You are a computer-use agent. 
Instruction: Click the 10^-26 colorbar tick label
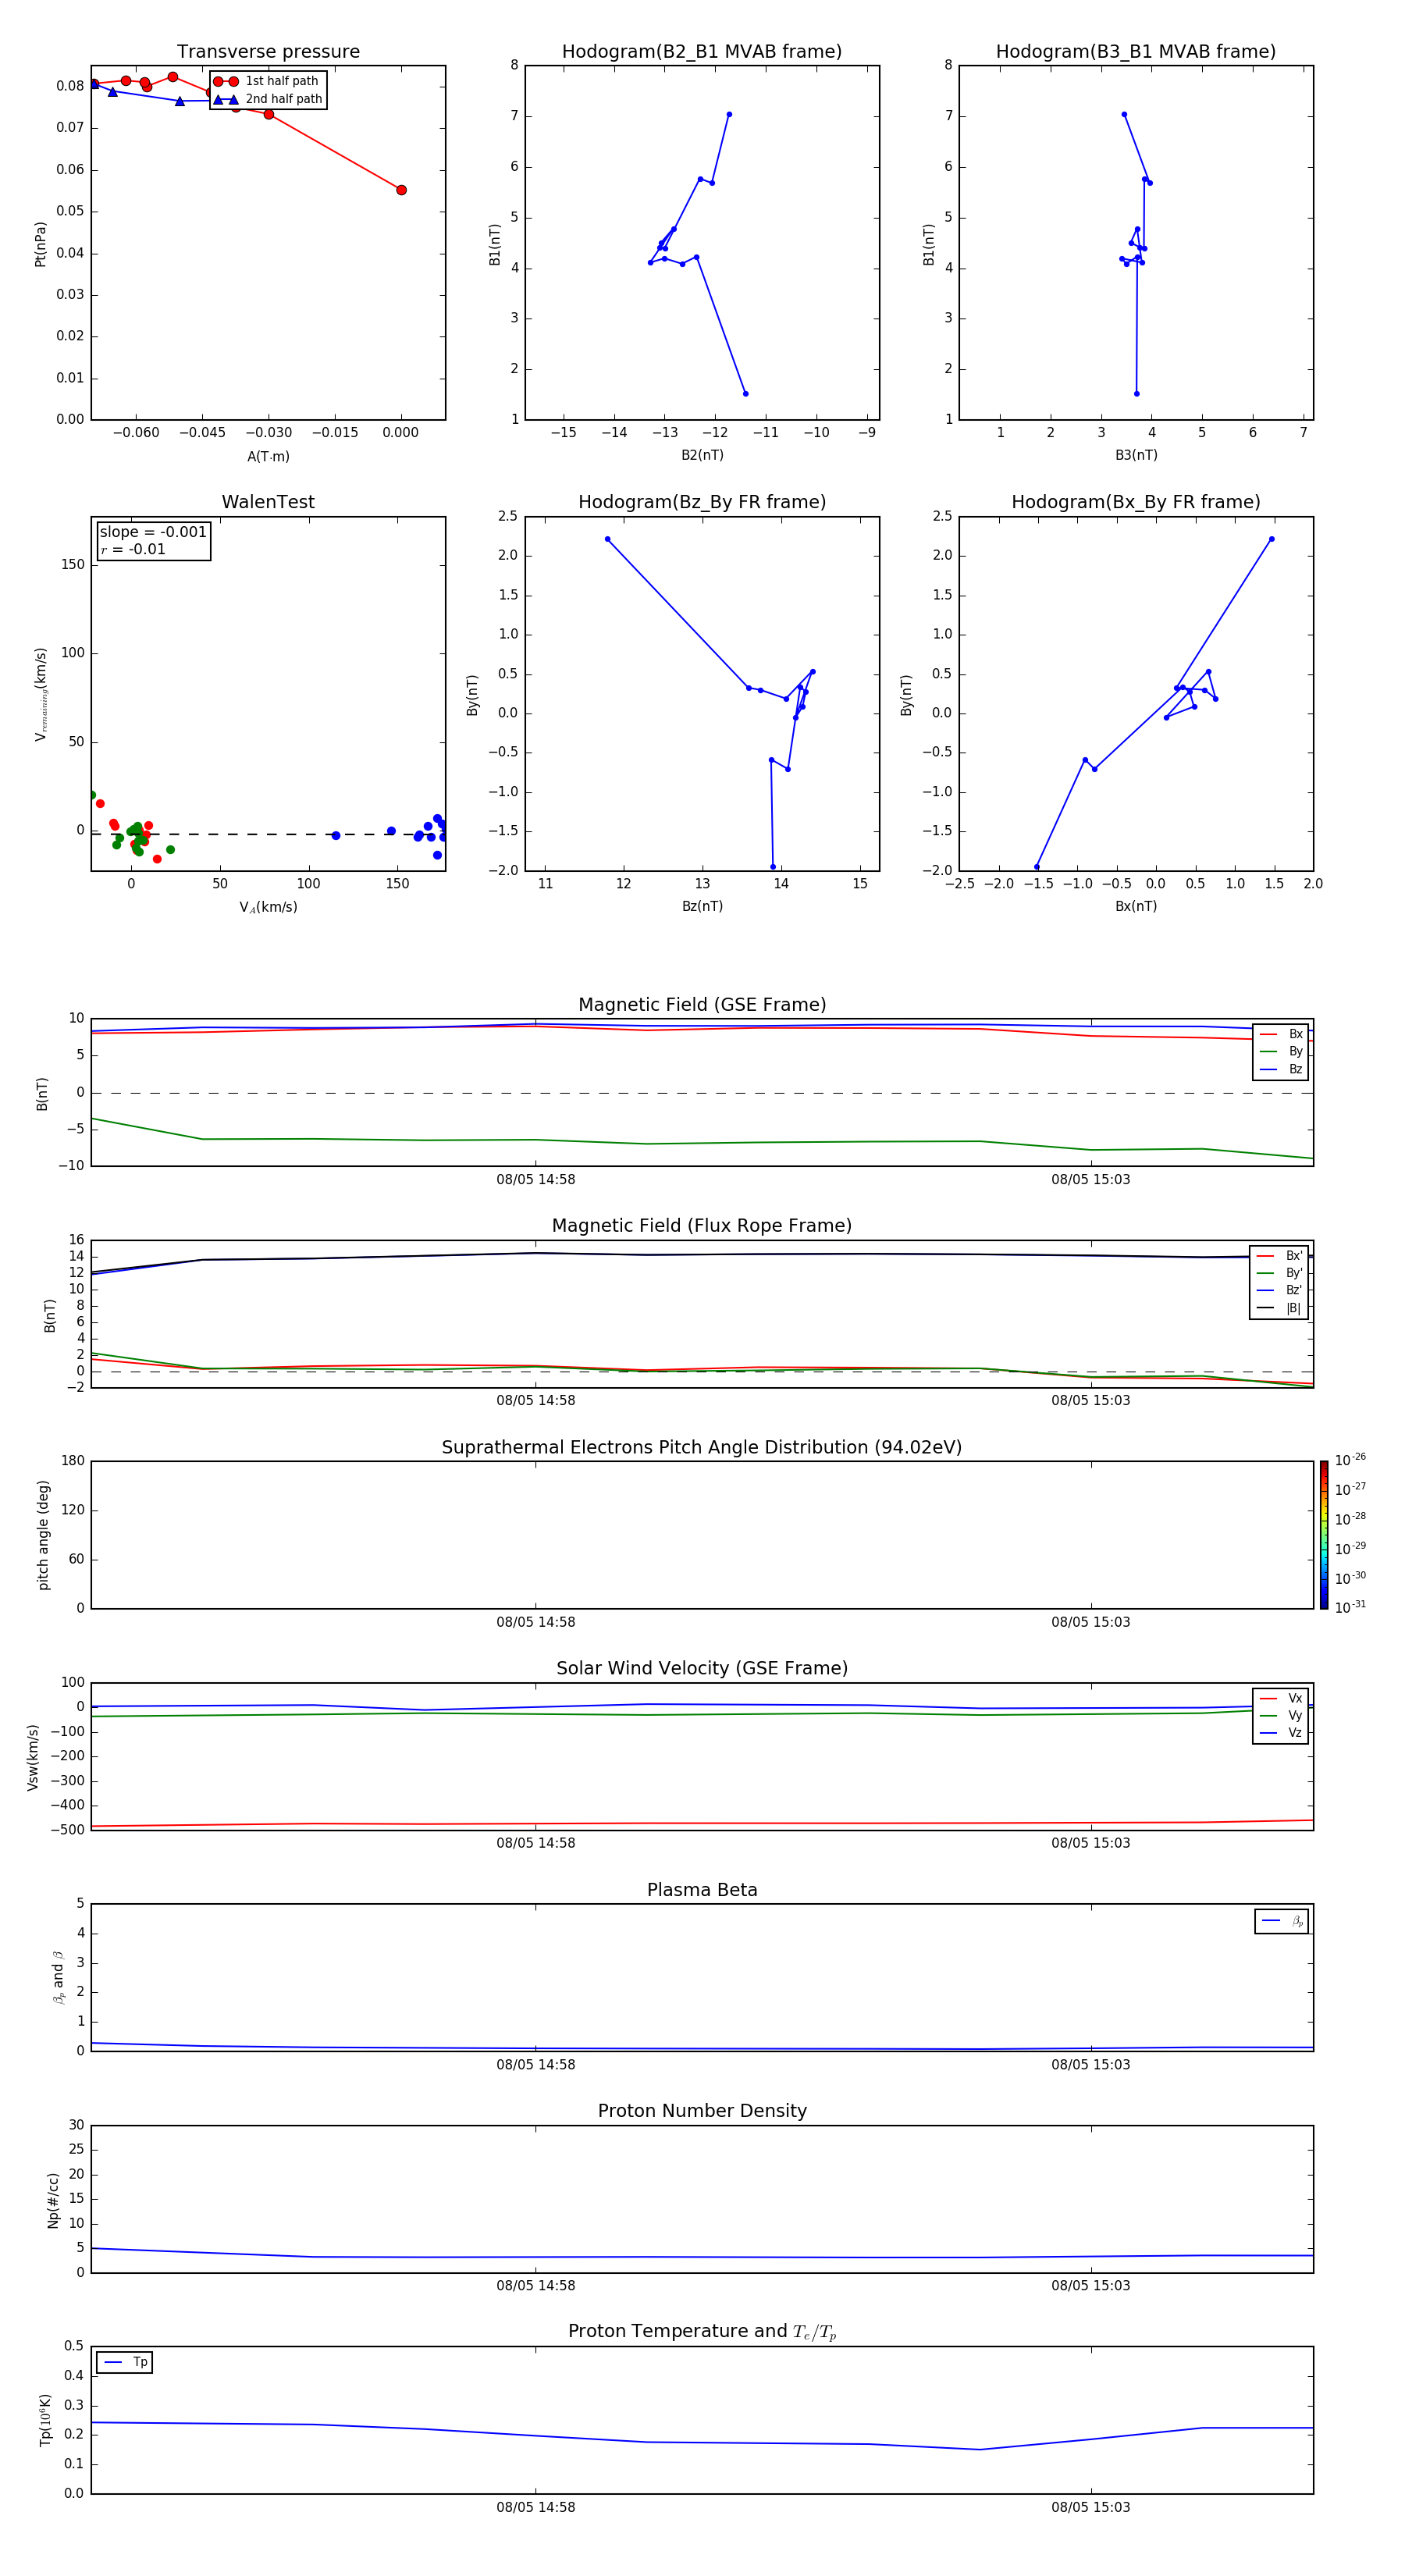1350,1460
